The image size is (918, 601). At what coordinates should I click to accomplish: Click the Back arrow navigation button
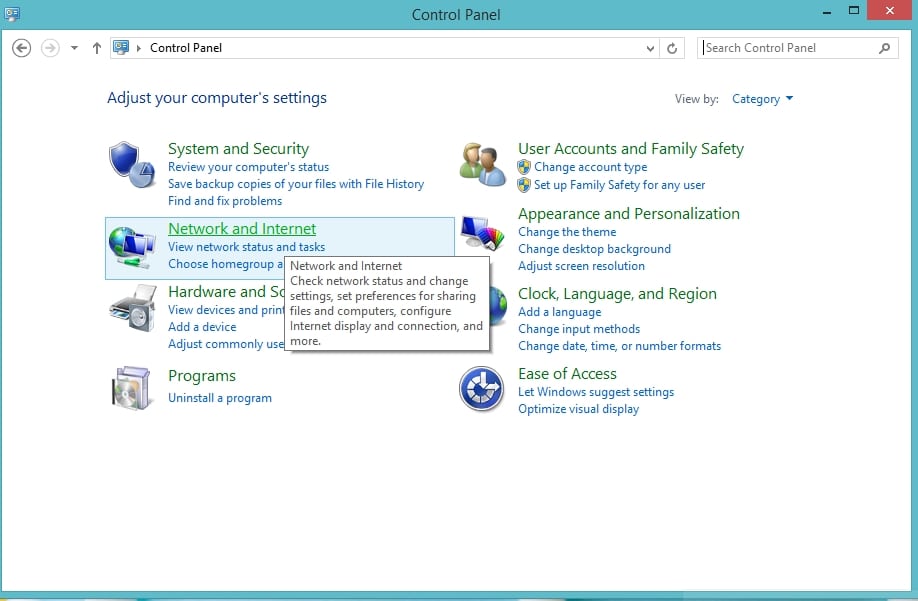tap(22, 48)
